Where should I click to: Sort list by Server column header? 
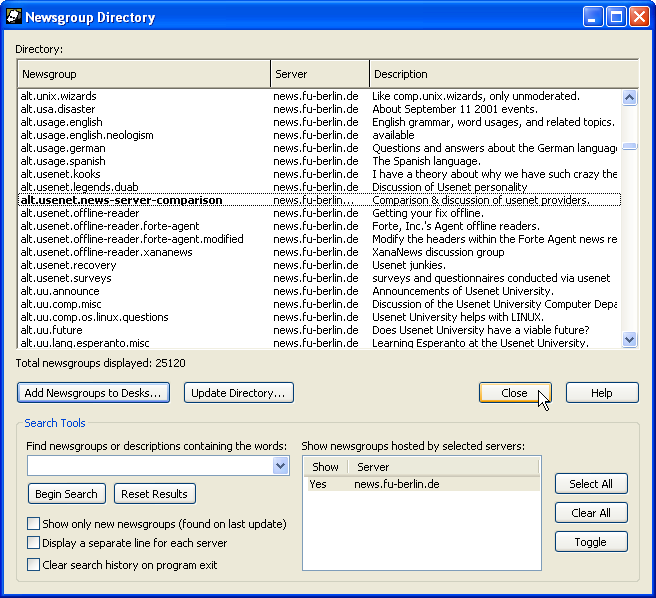tap(319, 74)
